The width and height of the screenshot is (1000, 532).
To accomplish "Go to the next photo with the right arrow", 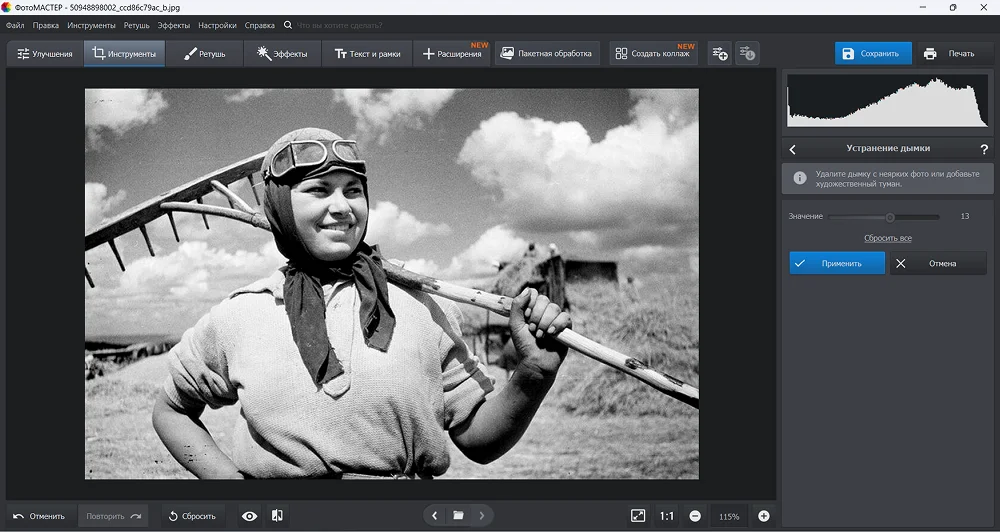I will pos(482,516).
